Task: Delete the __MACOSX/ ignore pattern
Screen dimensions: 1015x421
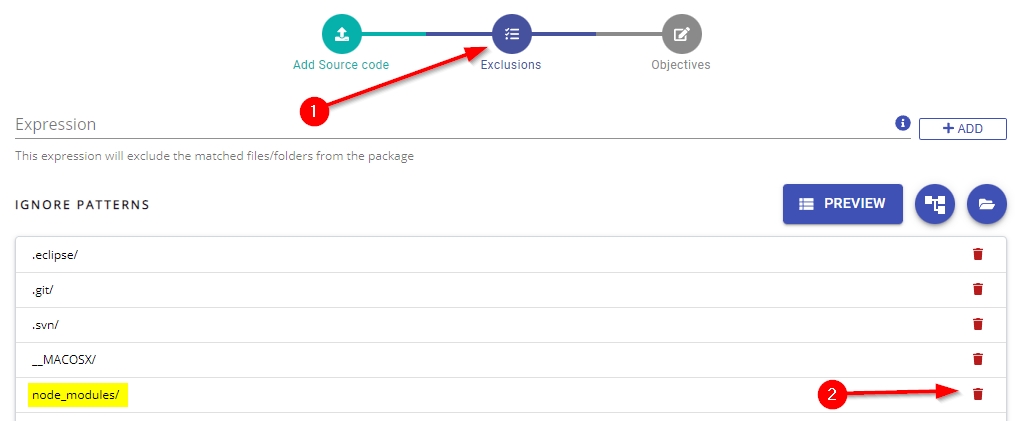Action: click(978, 359)
